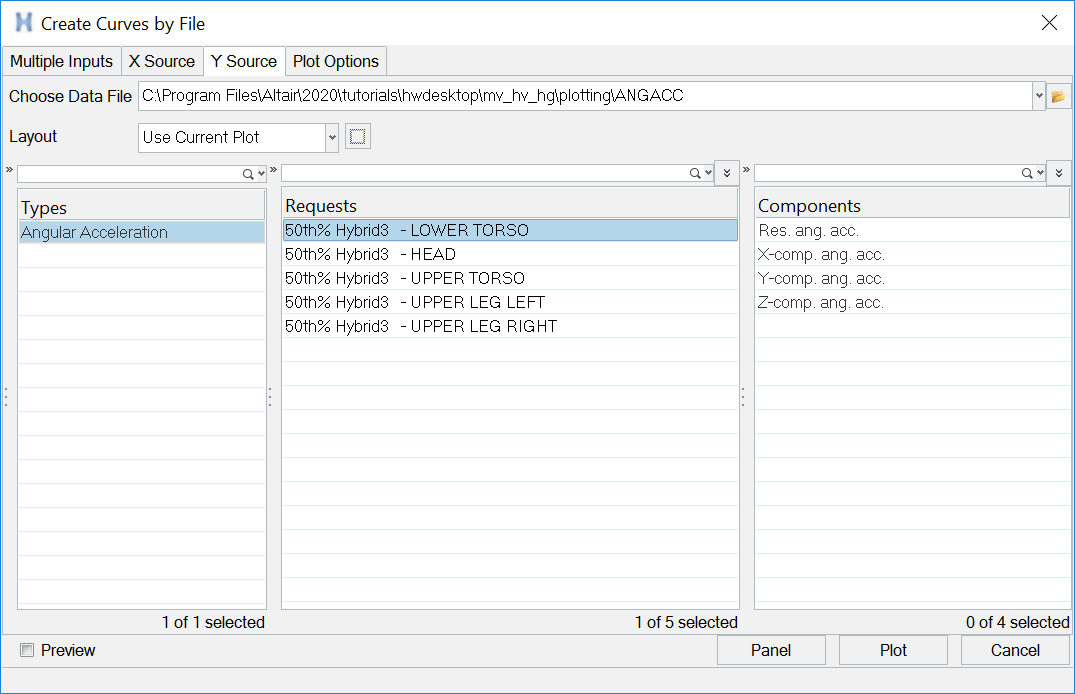Select 50th% Hybrid3 - UPPER LEG LEFT request

click(510, 302)
